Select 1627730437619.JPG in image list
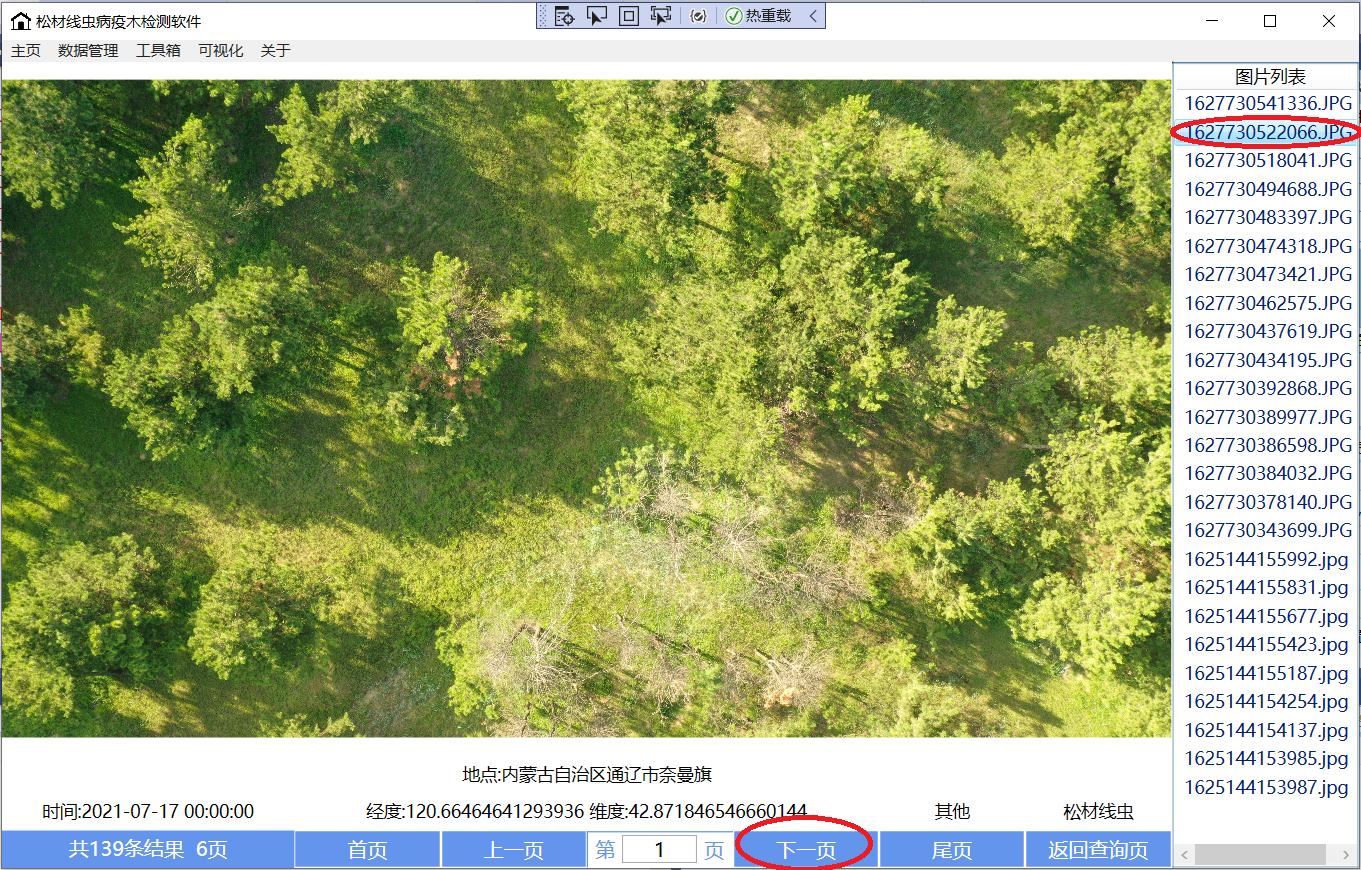This screenshot has width=1361, height=870. 1267,331
